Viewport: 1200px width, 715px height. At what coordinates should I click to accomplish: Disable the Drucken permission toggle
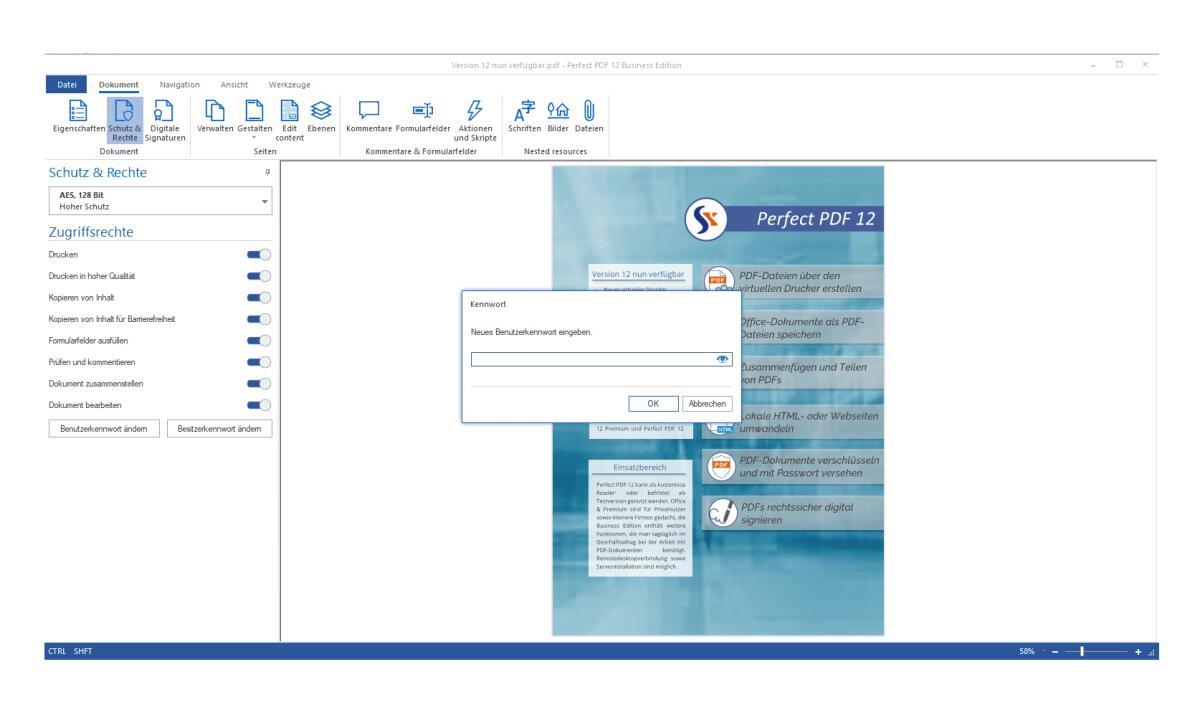(258, 255)
